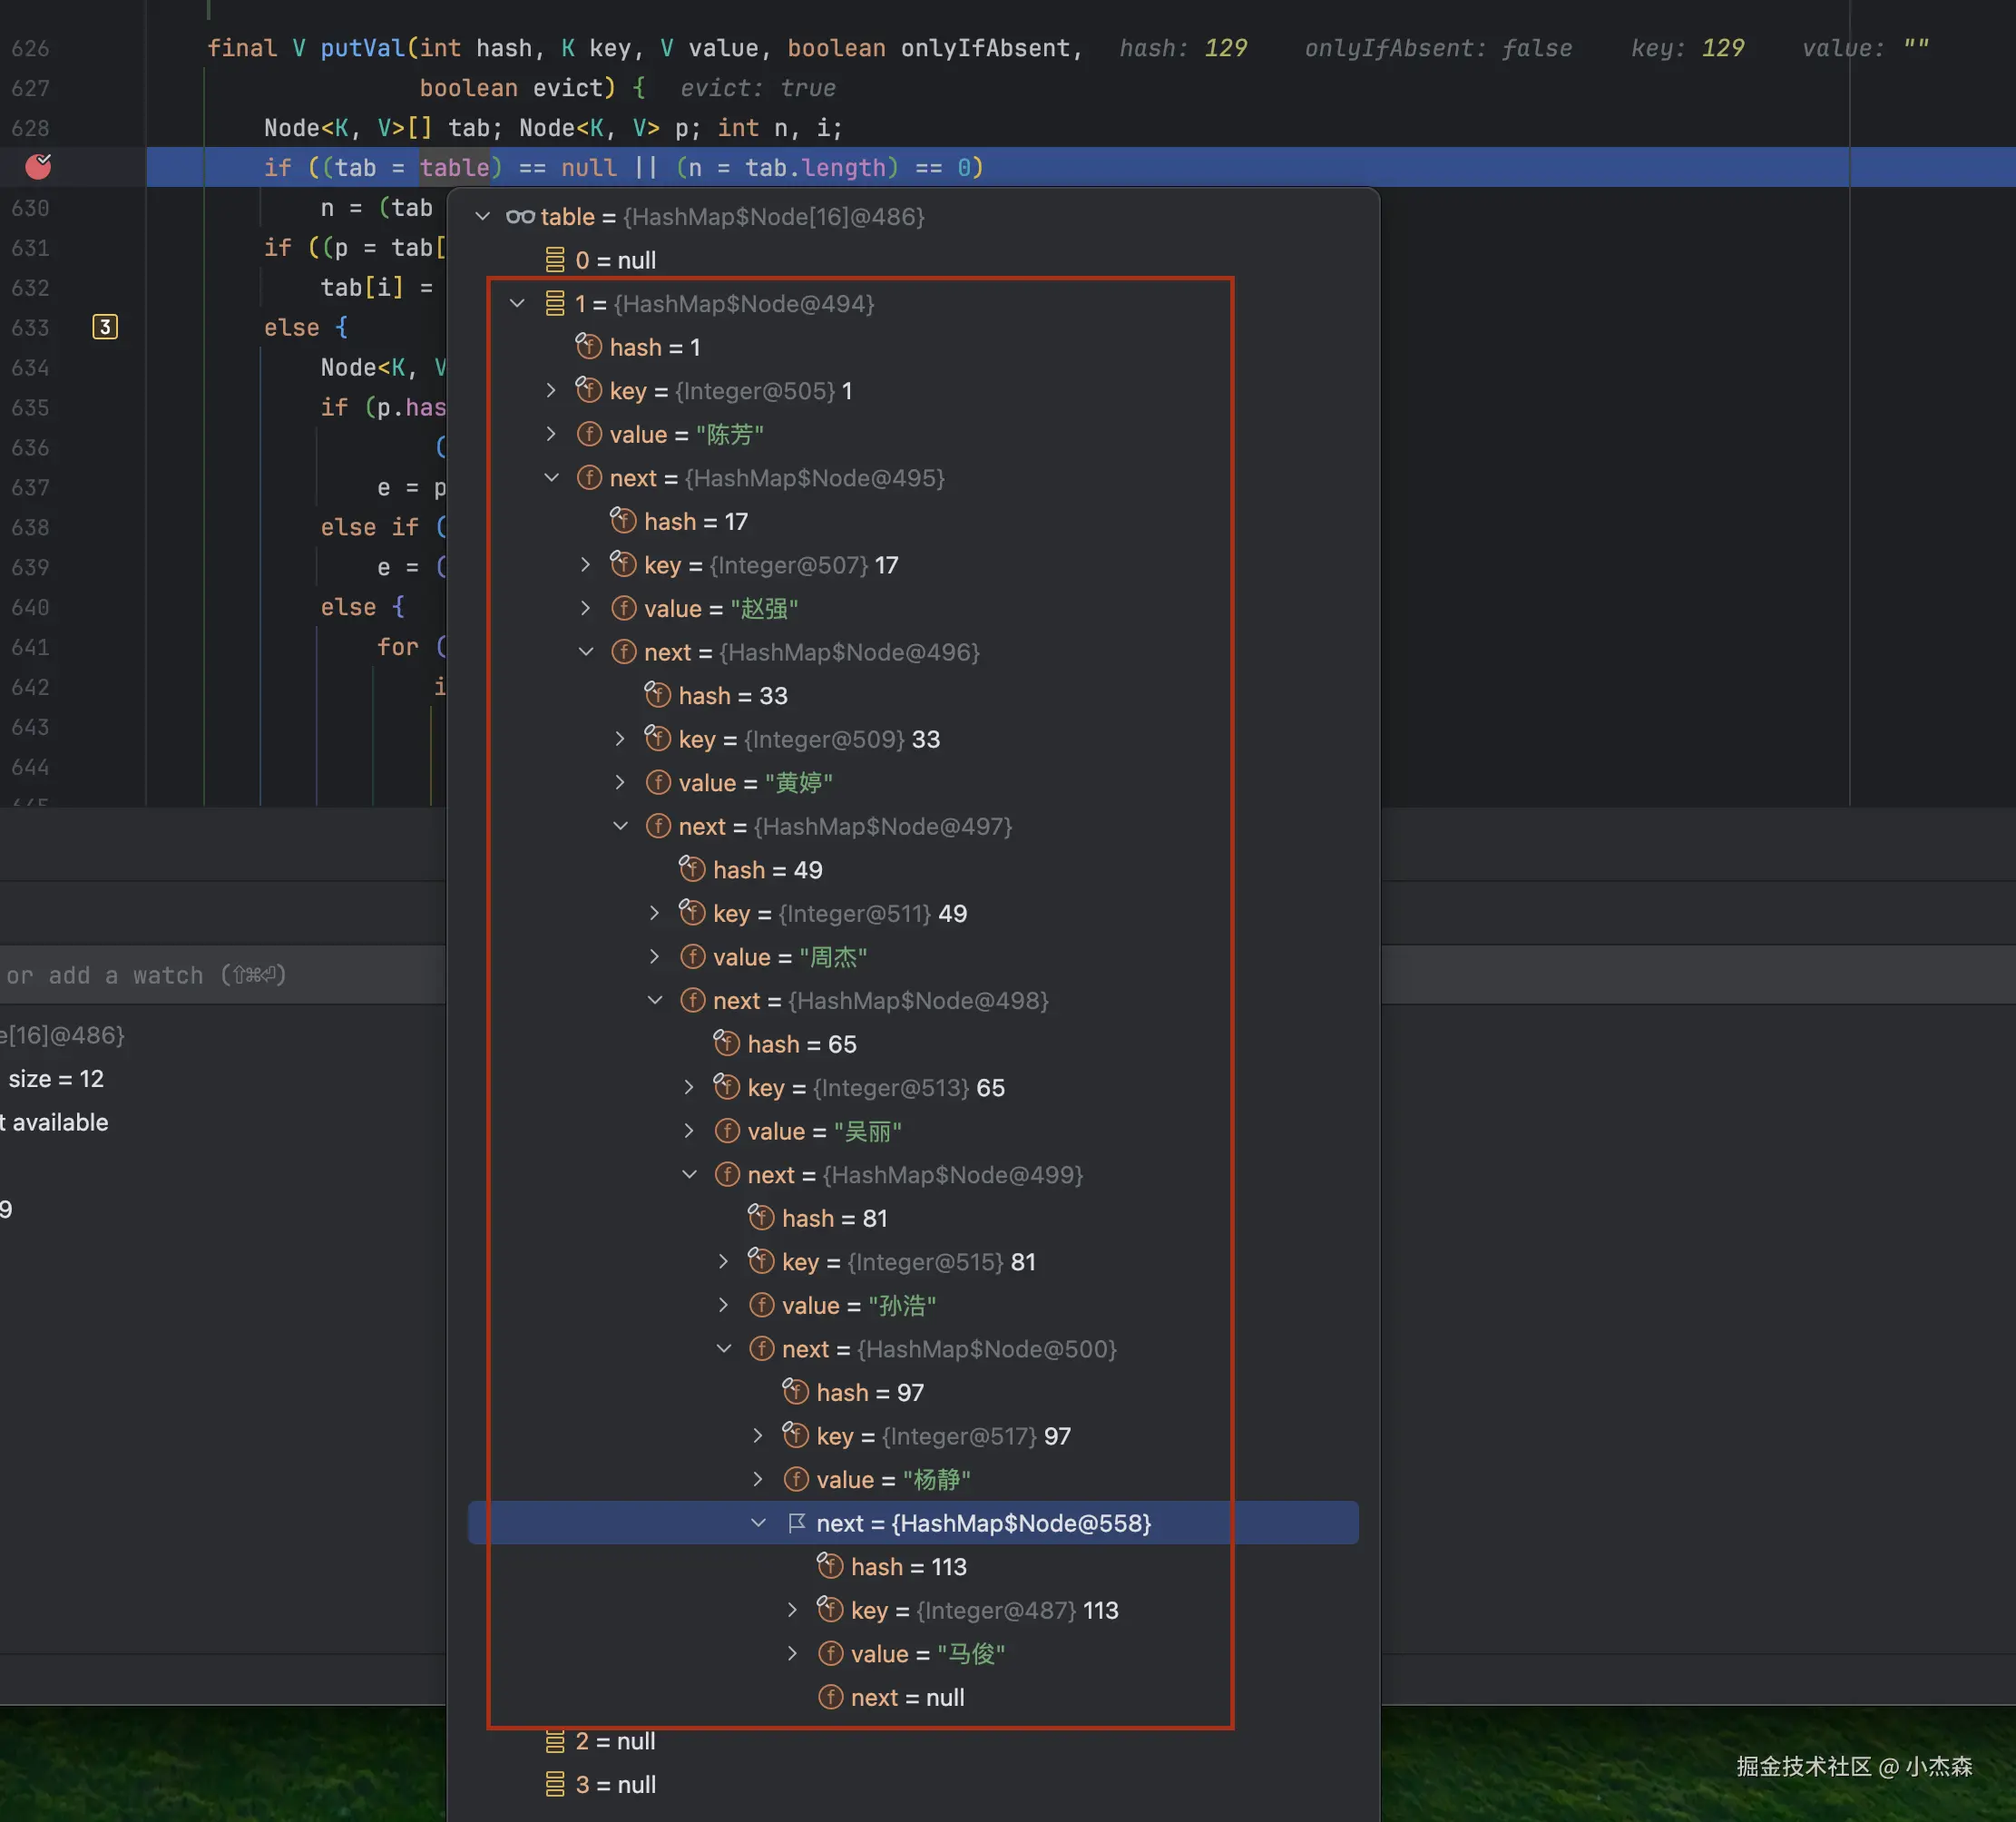Click the inline hint badge on line 633
This screenshot has width=2016, height=1822.
(x=105, y=327)
